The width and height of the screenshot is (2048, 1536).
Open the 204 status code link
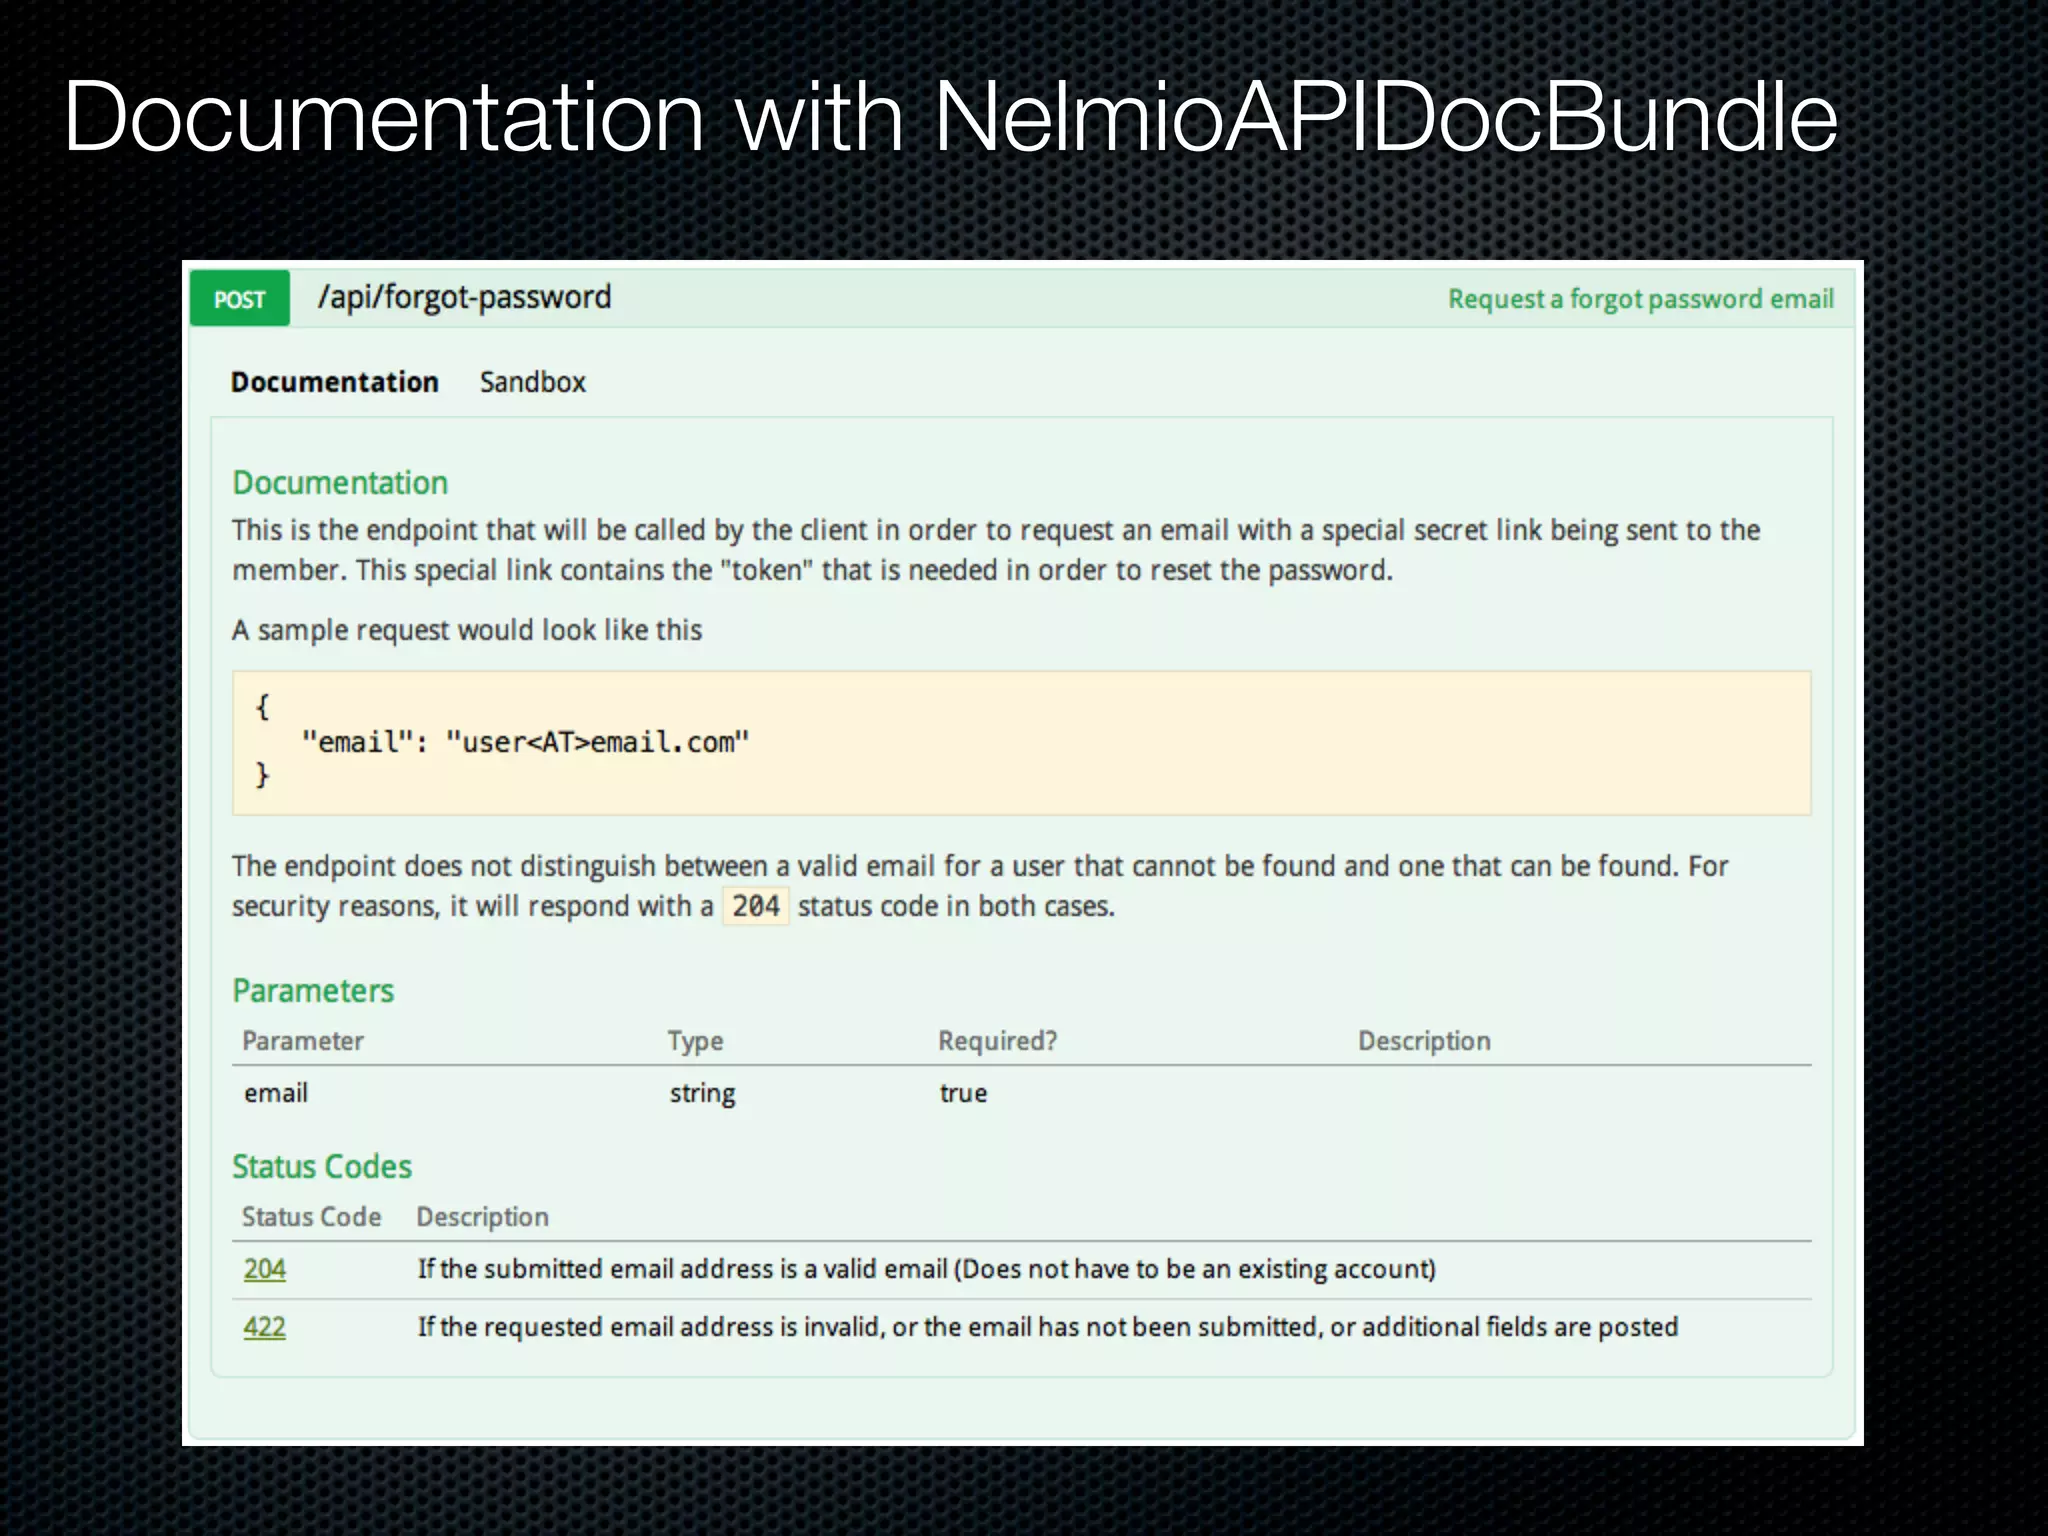click(x=265, y=1269)
